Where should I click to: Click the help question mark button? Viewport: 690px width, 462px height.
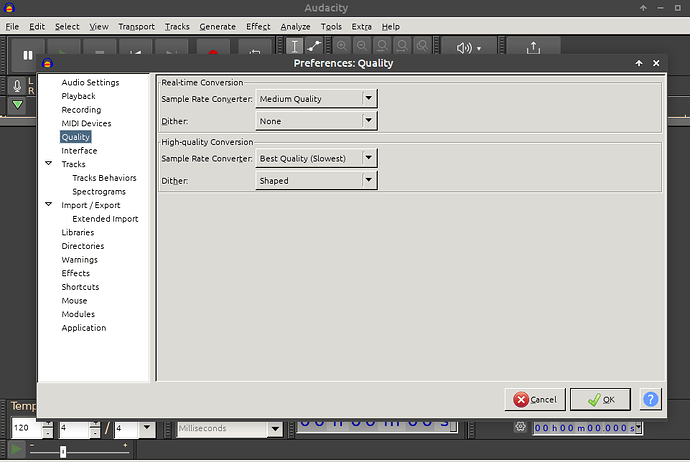(x=650, y=399)
